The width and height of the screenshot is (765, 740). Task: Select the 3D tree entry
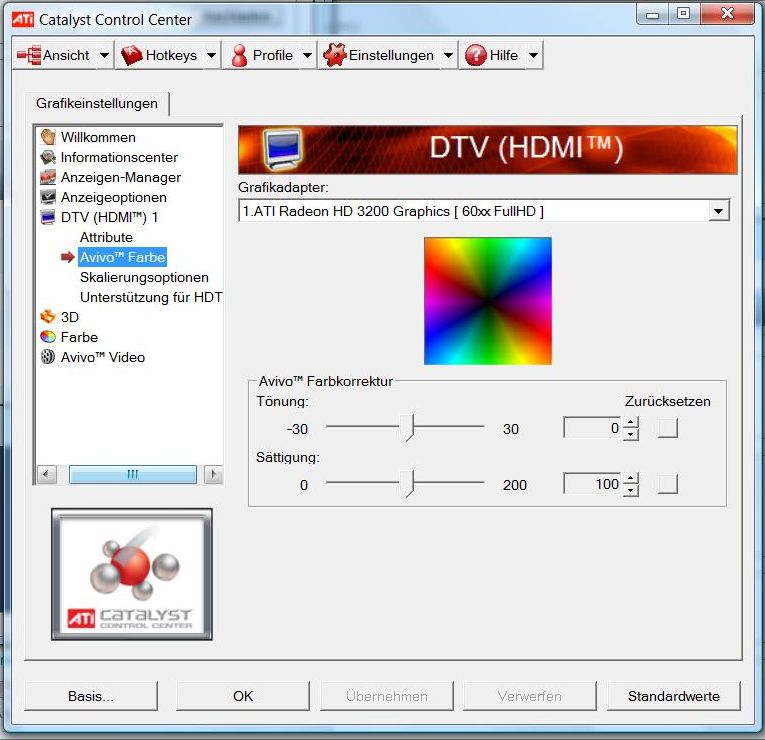coord(69,317)
